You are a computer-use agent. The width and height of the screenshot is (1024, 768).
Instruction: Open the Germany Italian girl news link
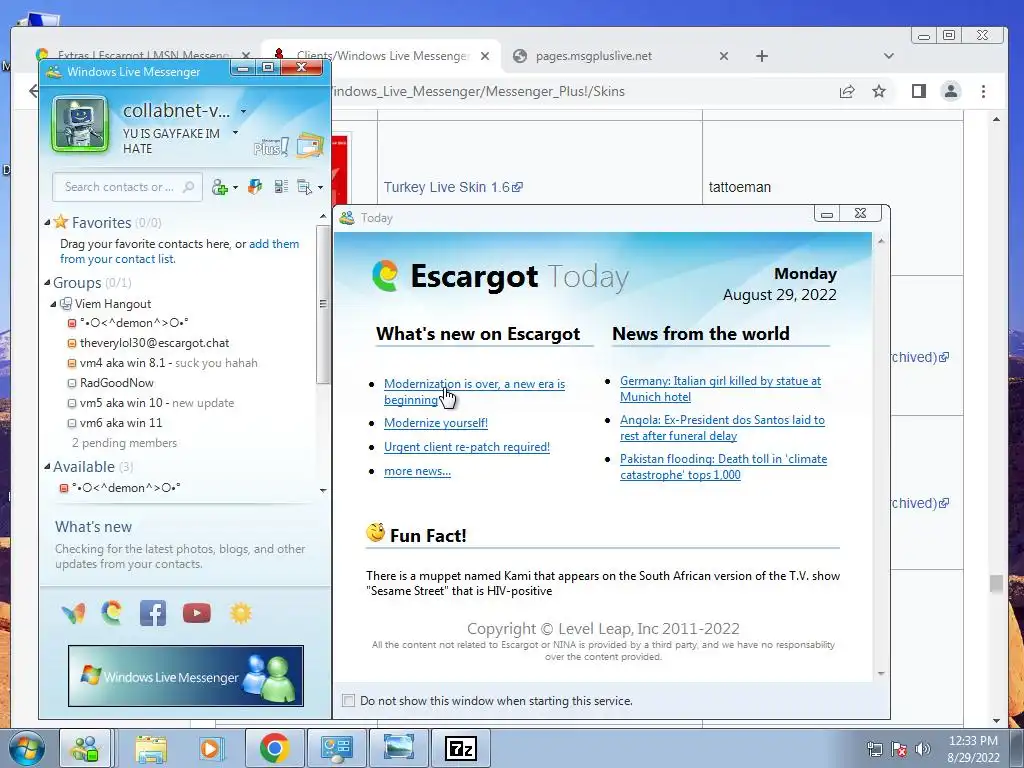[720, 389]
